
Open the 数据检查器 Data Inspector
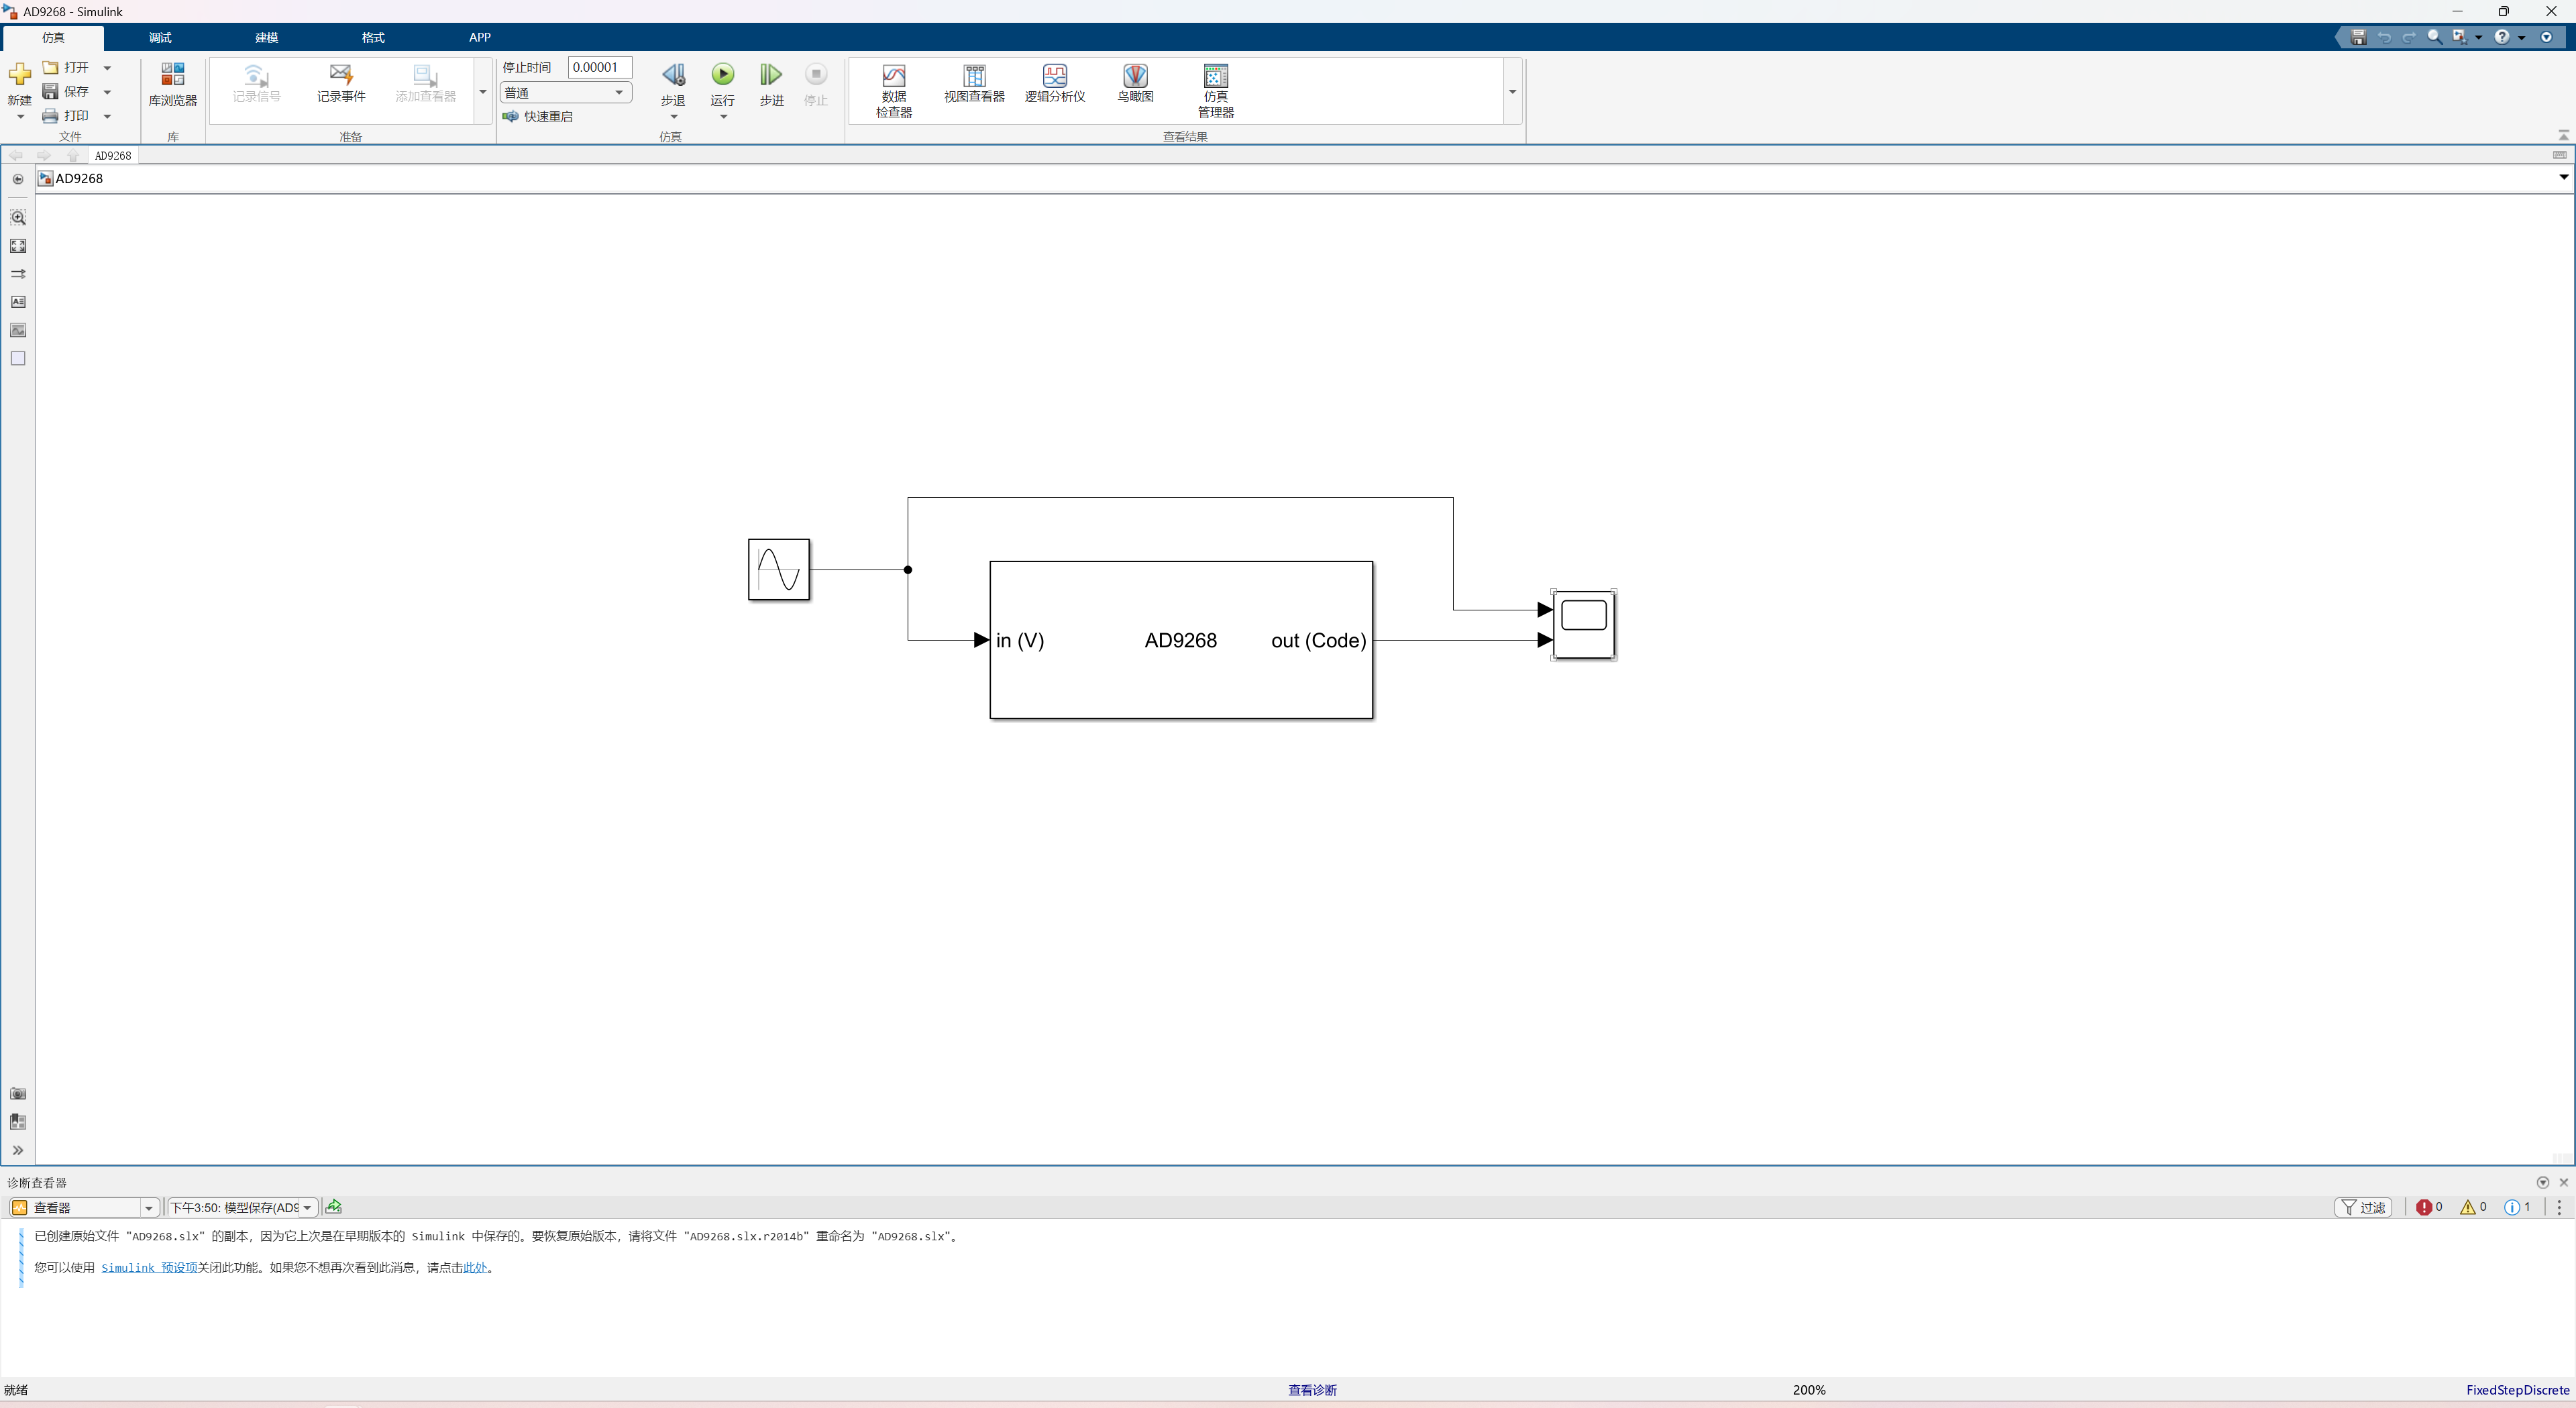pos(894,91)
